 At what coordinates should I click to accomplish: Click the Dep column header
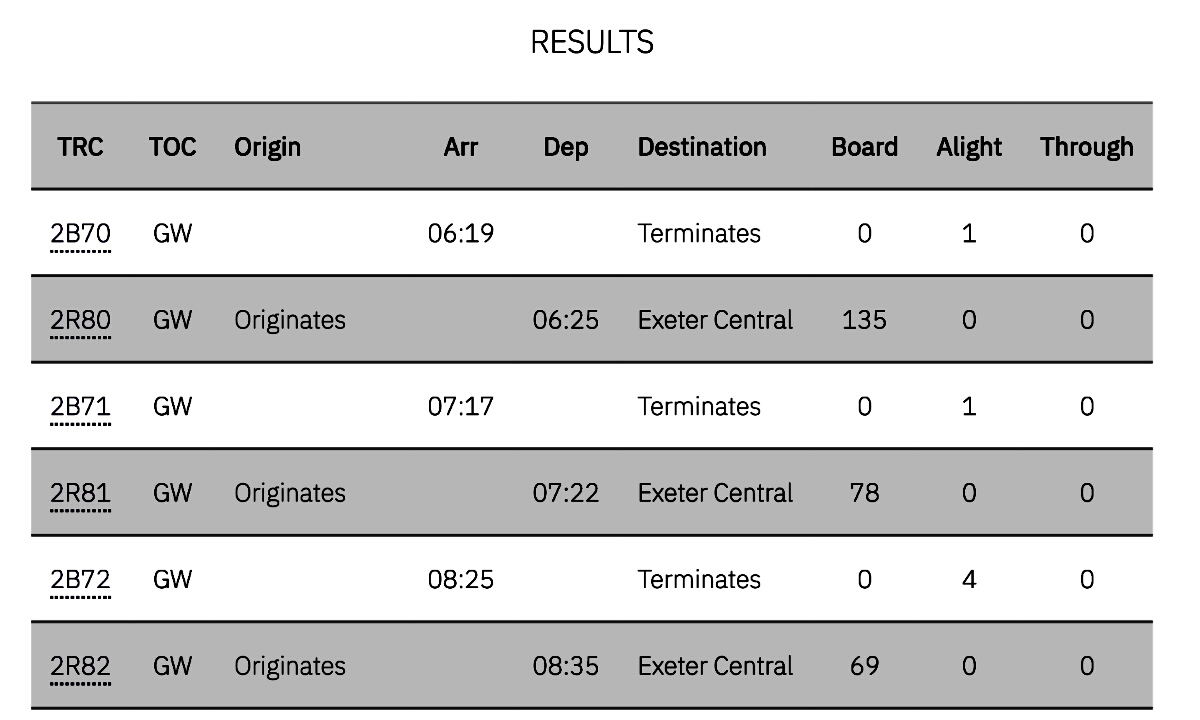[566, 147]
